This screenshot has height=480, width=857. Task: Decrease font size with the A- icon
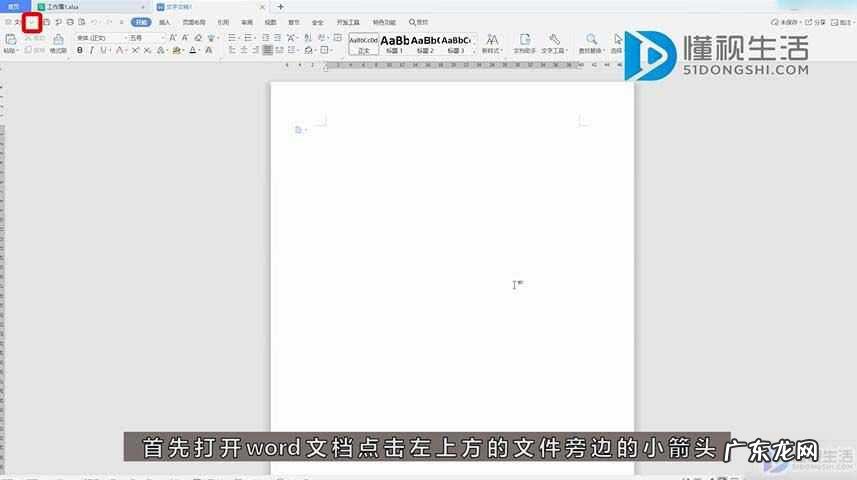pyautogui.click(x=185, y=38)
